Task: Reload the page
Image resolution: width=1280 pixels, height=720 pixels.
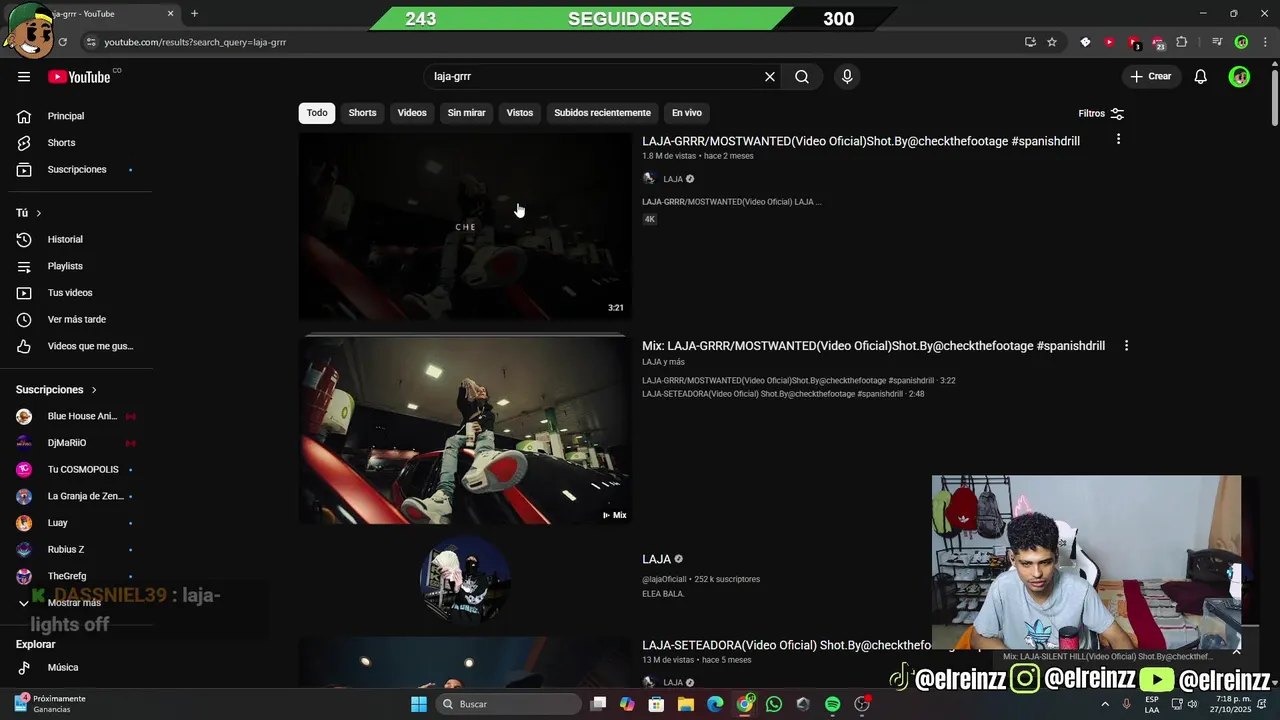Action: pyautogui.click(x=62, y=42)
